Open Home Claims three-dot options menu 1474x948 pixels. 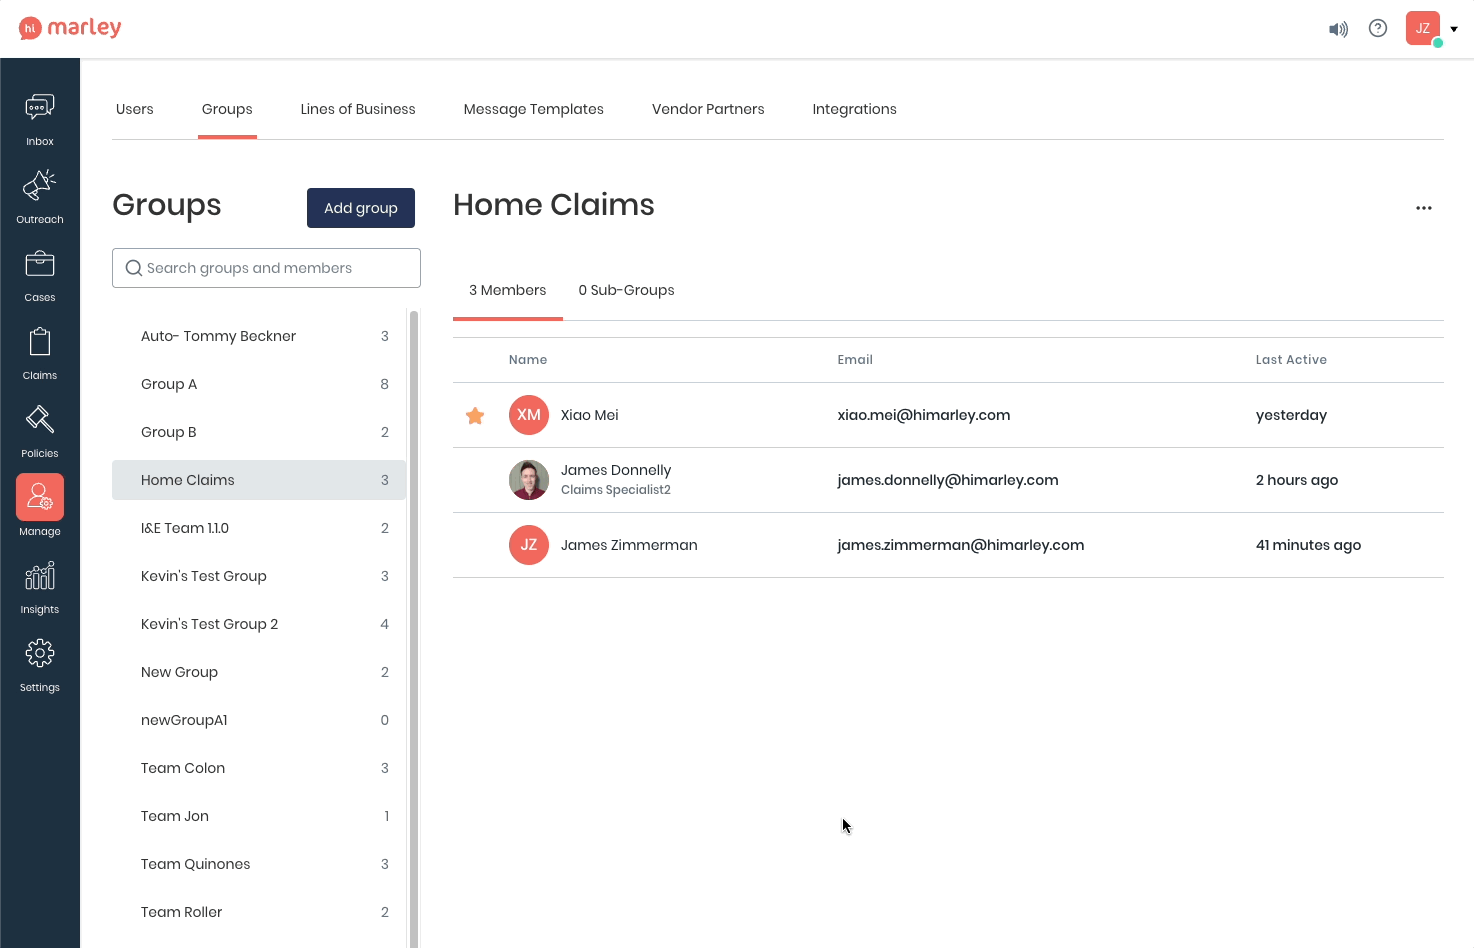pyautogui.click(x=1424, y=208)
